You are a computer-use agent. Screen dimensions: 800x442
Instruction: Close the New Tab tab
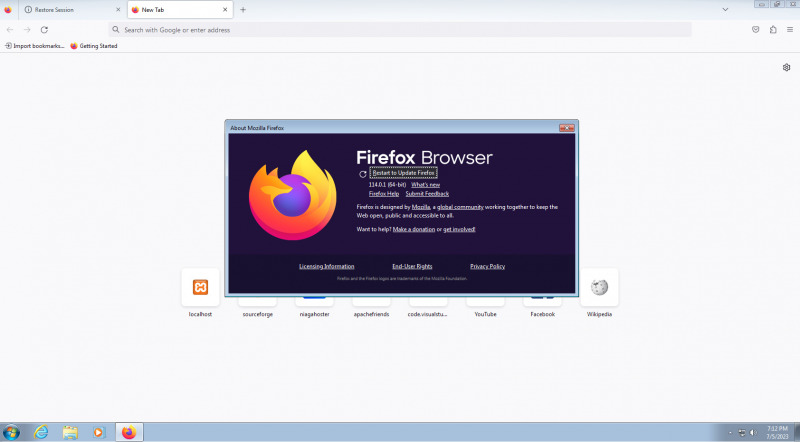[225, 10]
